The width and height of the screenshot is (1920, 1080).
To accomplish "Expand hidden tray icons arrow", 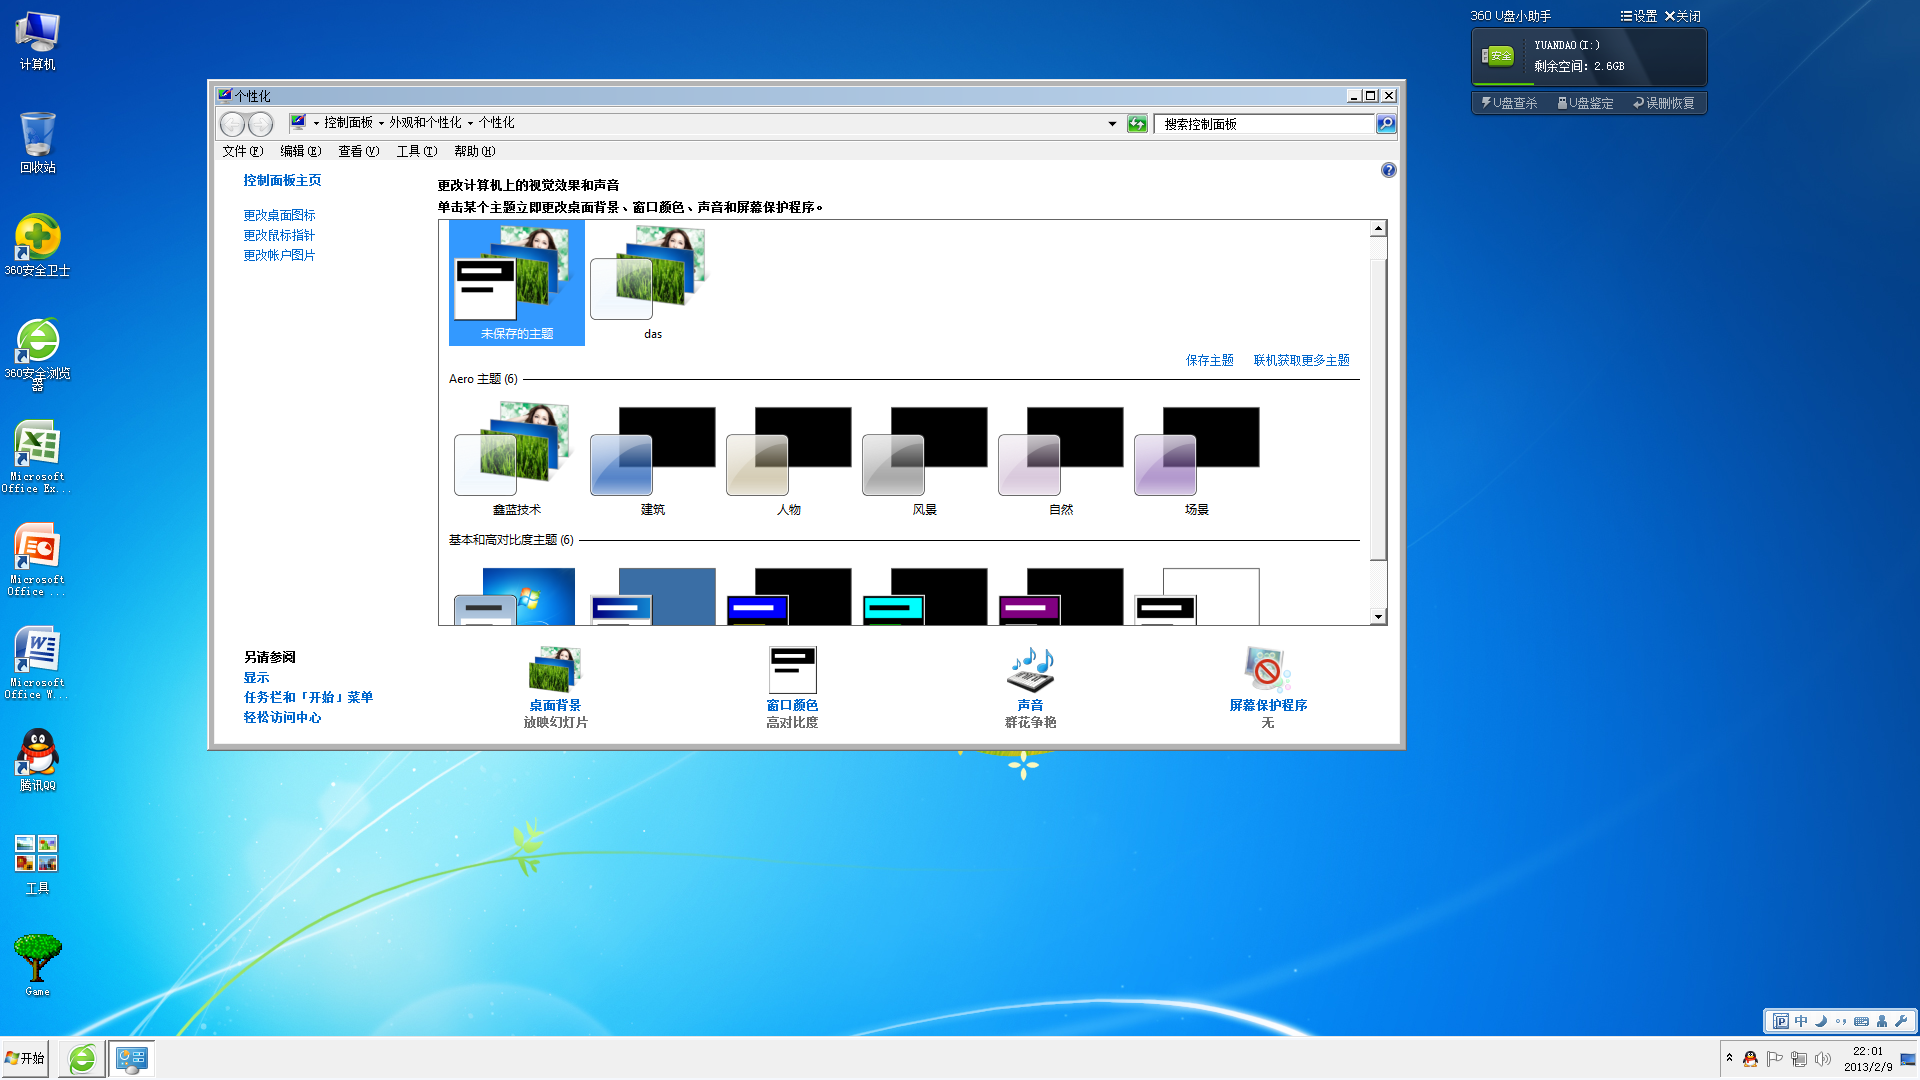I will tap(1729, 1058).
